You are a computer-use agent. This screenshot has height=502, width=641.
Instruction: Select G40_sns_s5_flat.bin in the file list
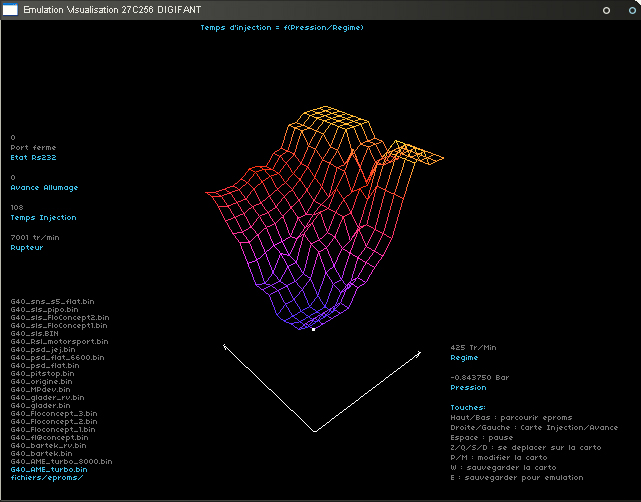tap(52, 301)
